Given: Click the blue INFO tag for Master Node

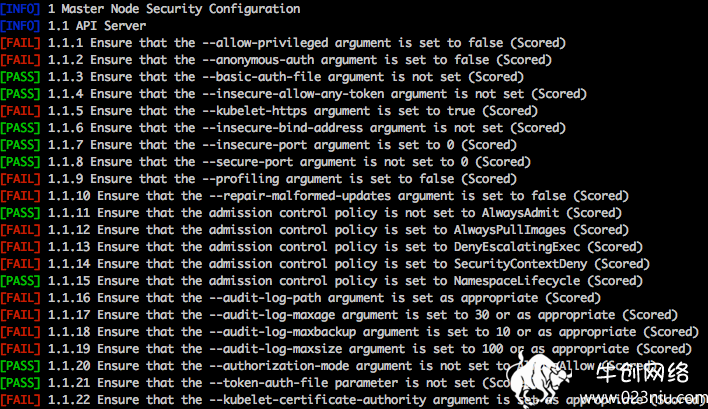Looking at the screenshot, I should pyautogui.click(x=20, y=9).
